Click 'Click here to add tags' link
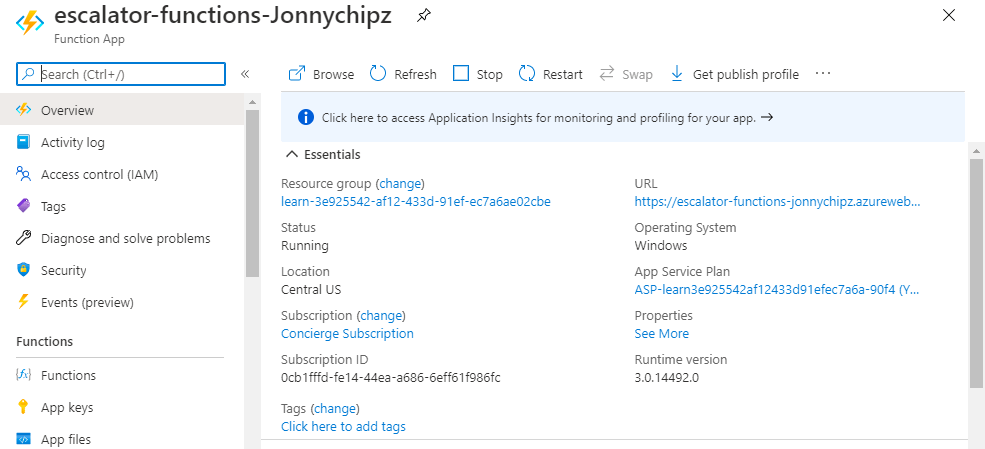The width and height of the screenshot is (985, 449). pos(343,427)
